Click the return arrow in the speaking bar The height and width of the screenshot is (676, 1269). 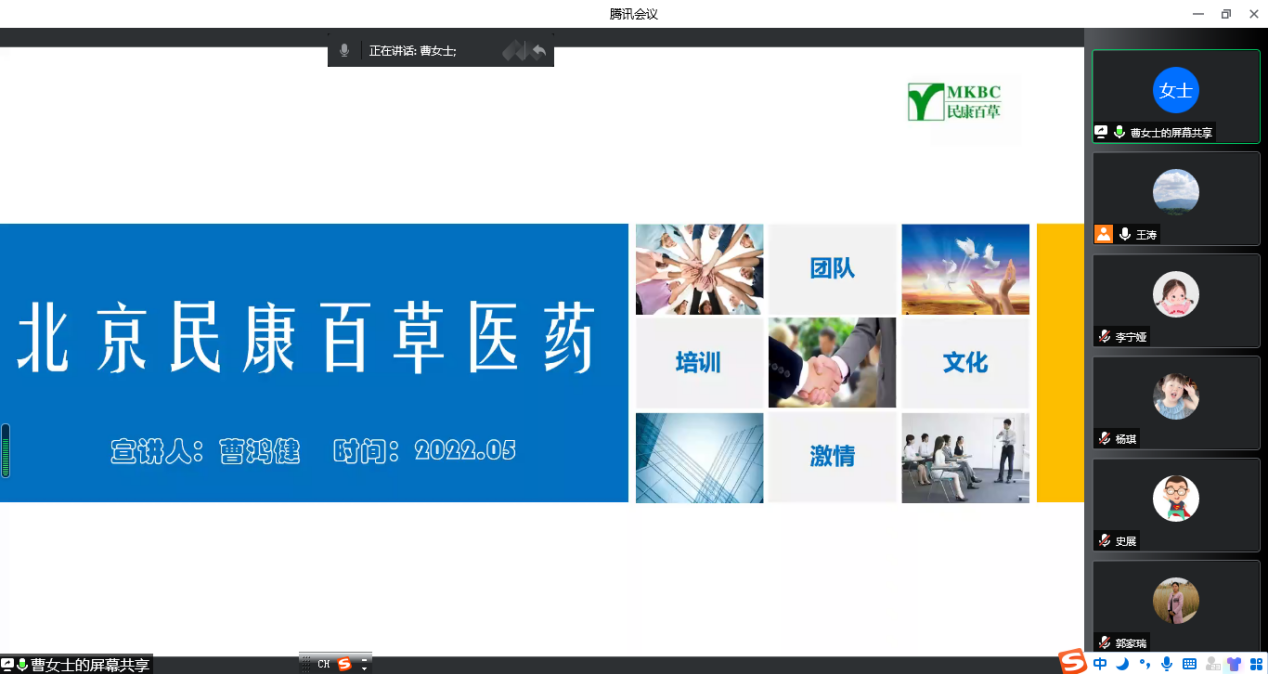tap(540, 50)
